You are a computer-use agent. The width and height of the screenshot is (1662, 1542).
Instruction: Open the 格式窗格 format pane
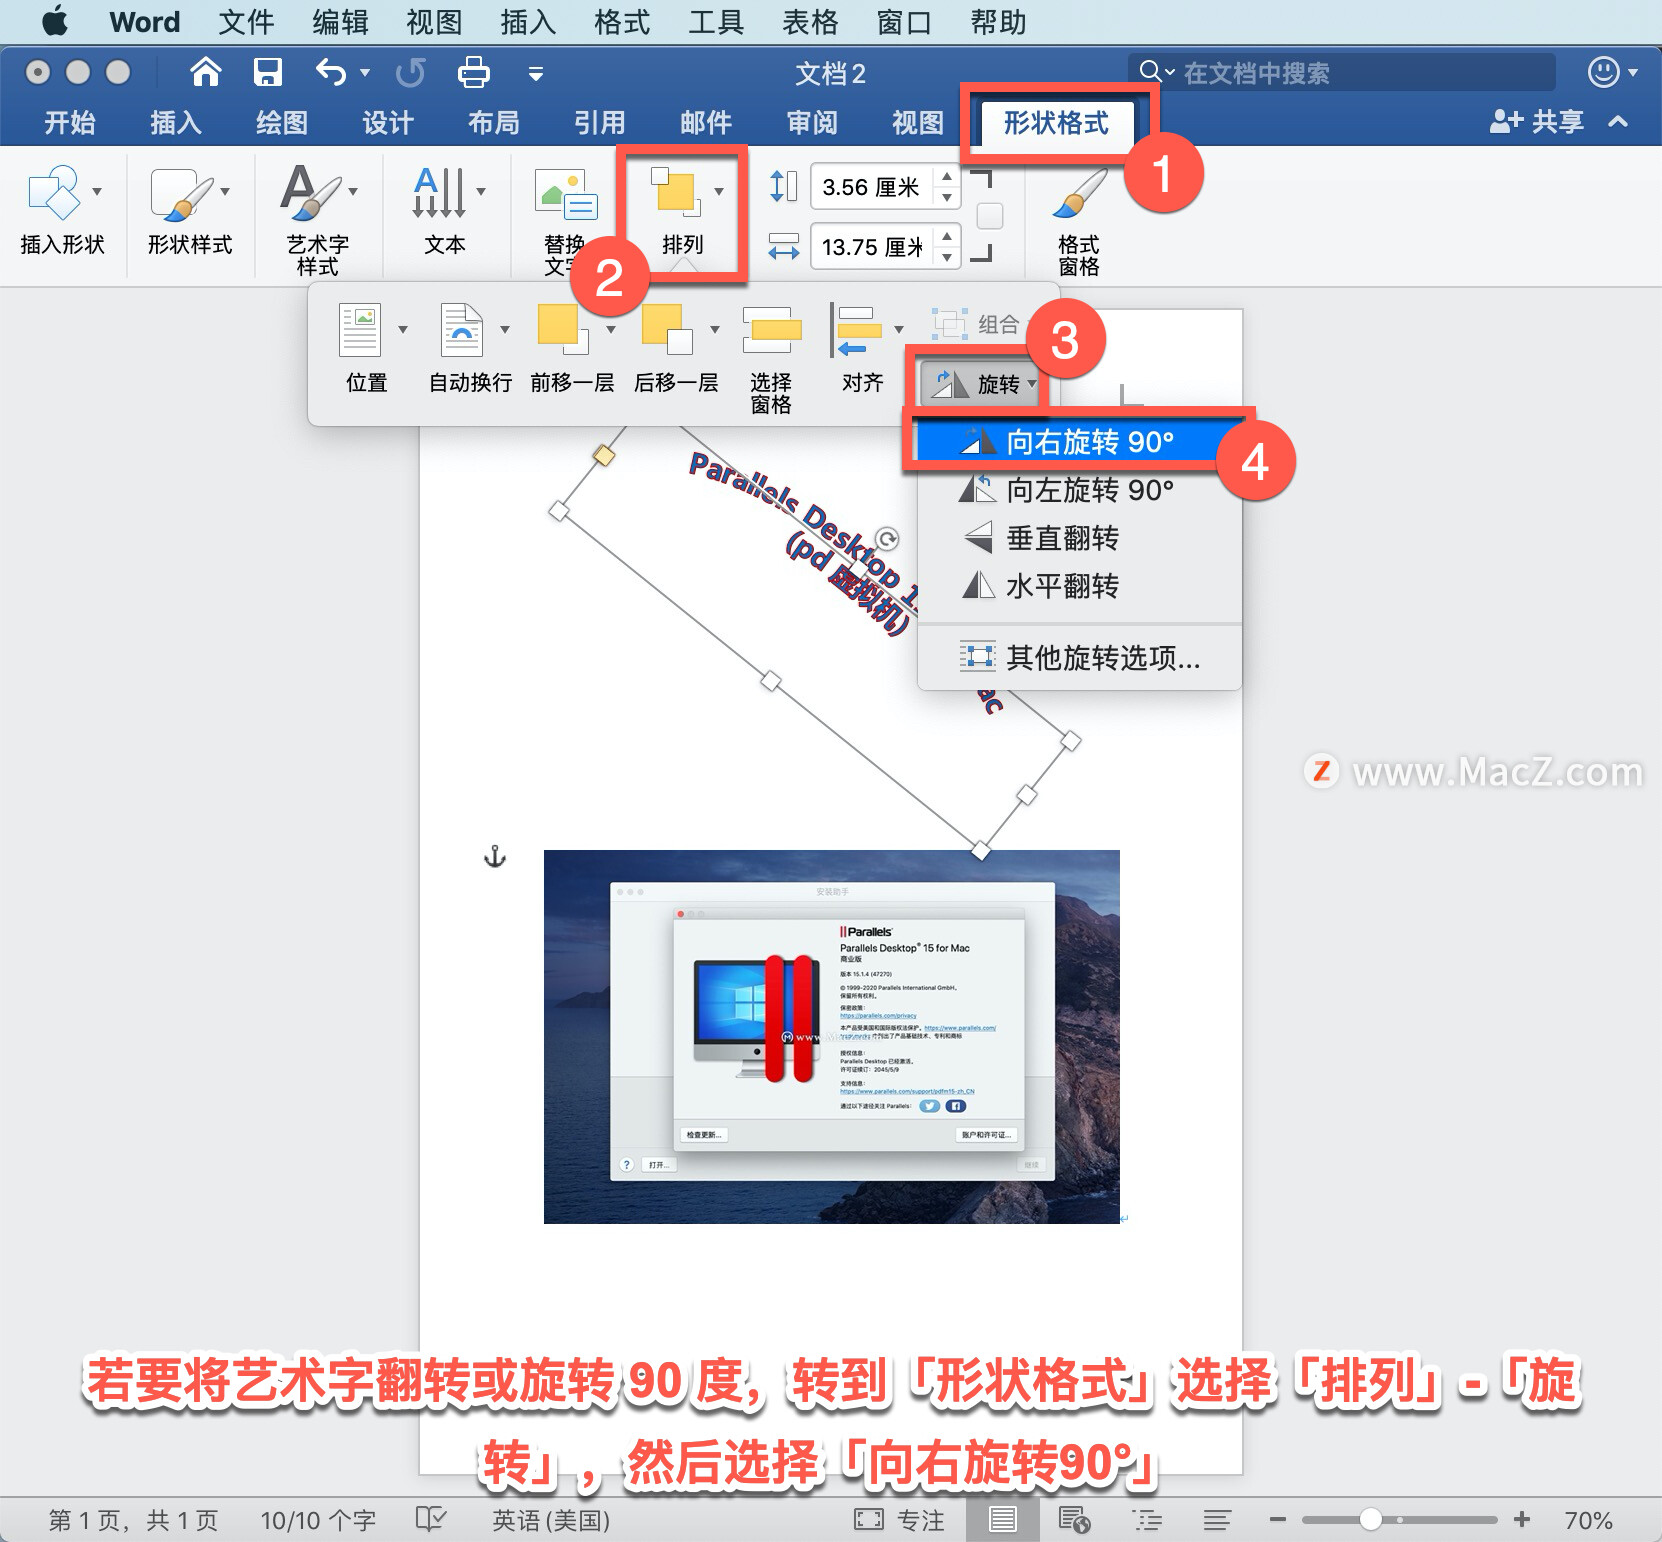point(1079,222)
